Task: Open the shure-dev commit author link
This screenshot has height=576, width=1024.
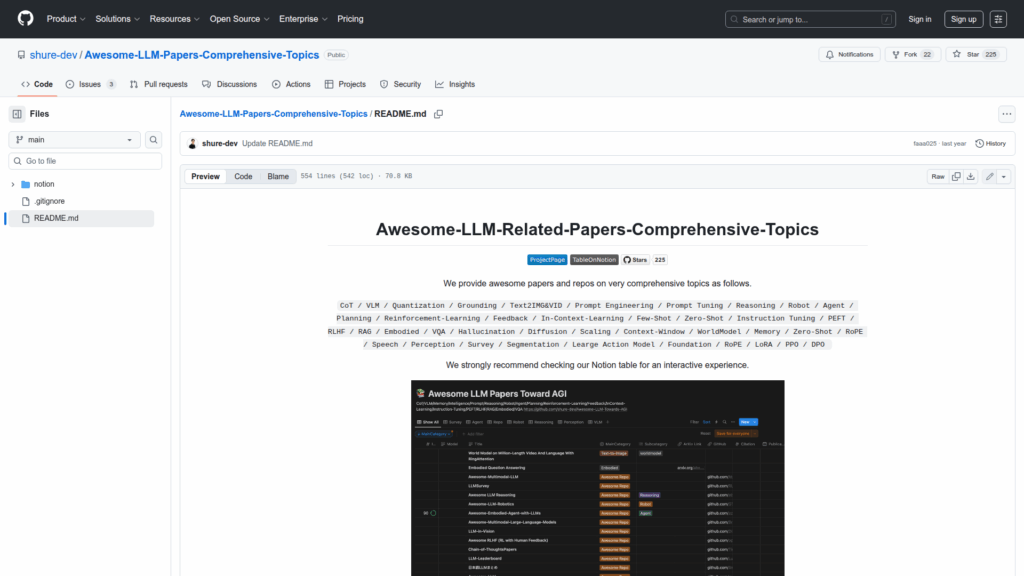Action: tap(220, 144)
